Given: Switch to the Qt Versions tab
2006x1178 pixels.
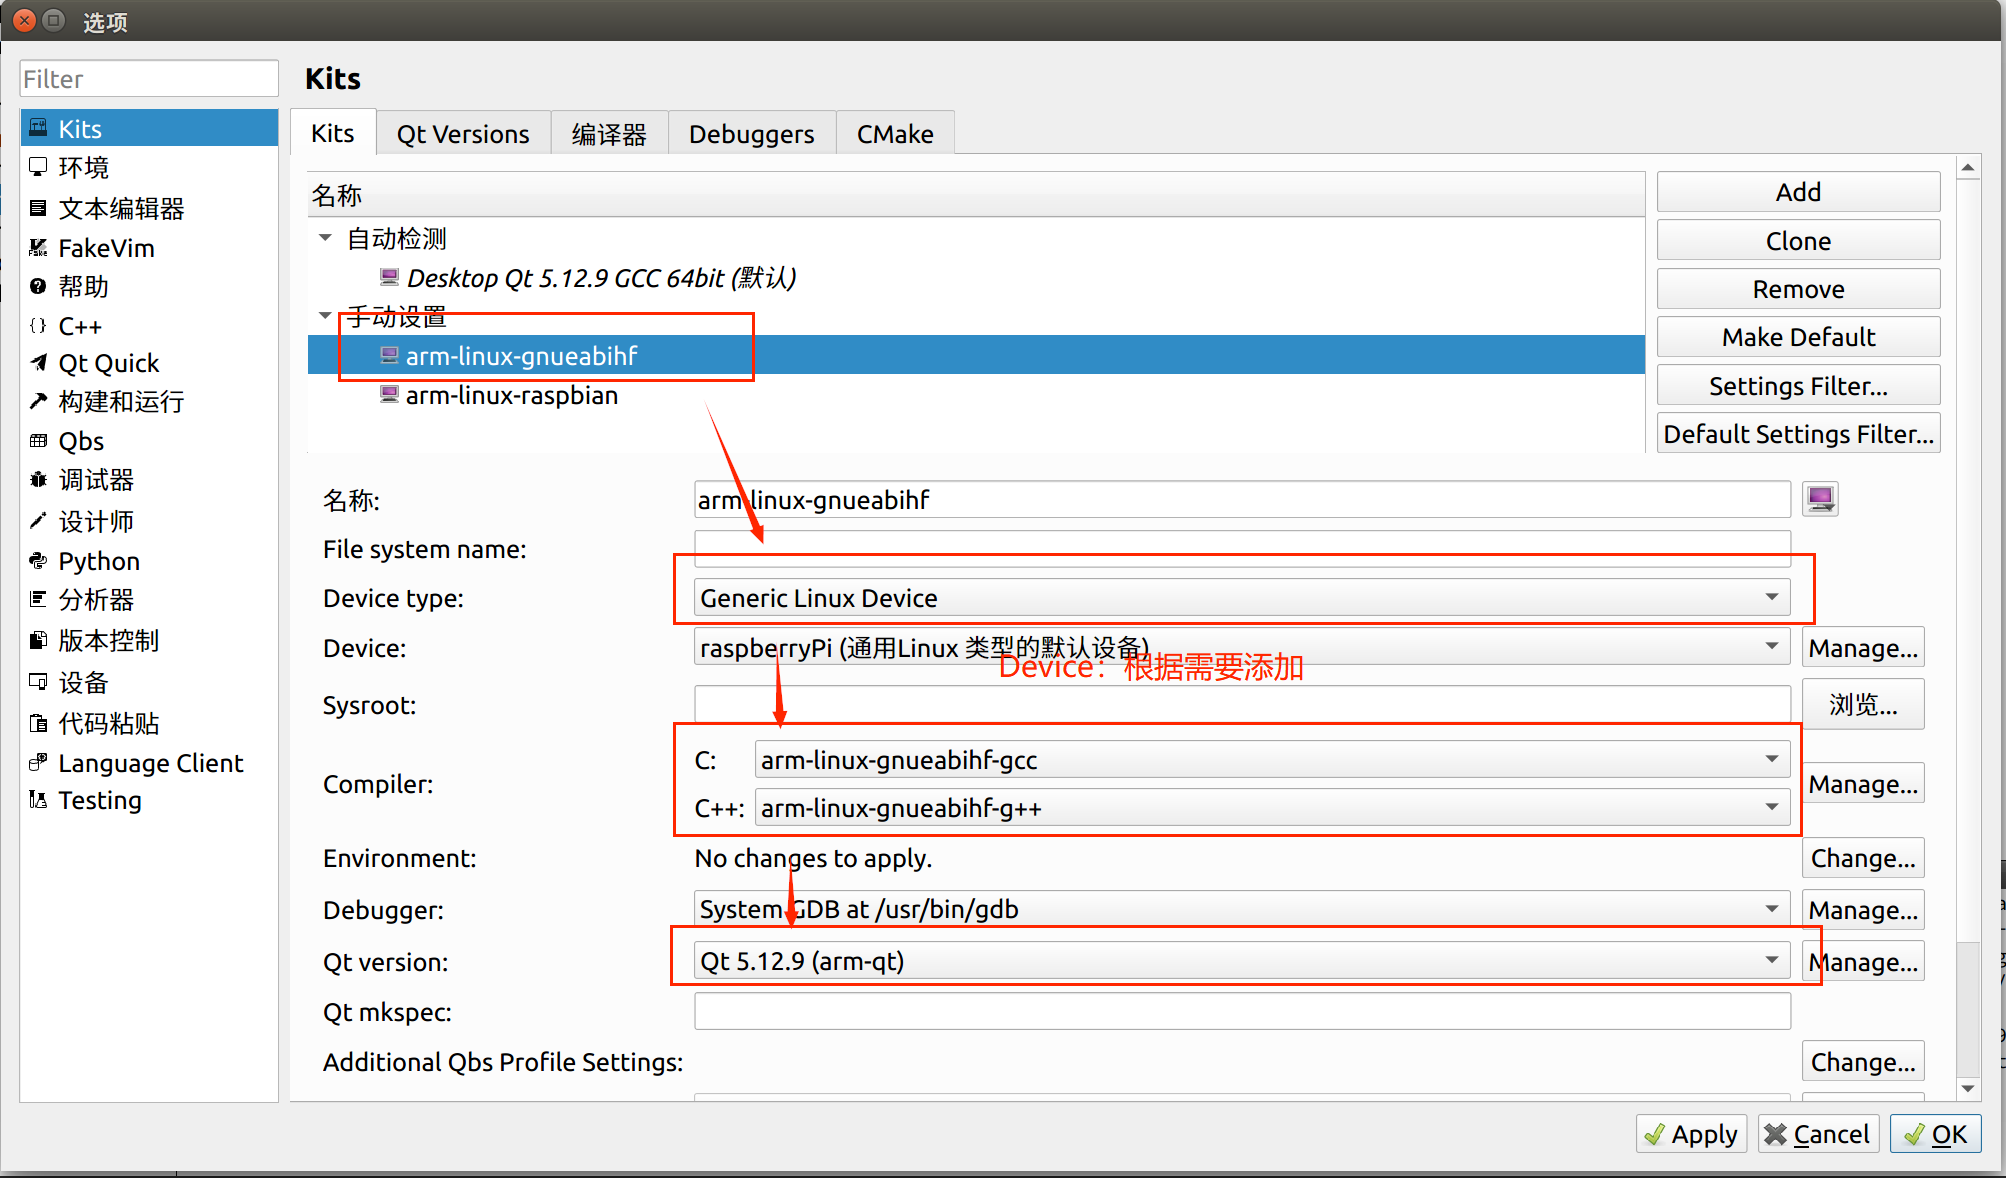Looking at the screenshot, I should pyautogui.click(x=462, y=134).
